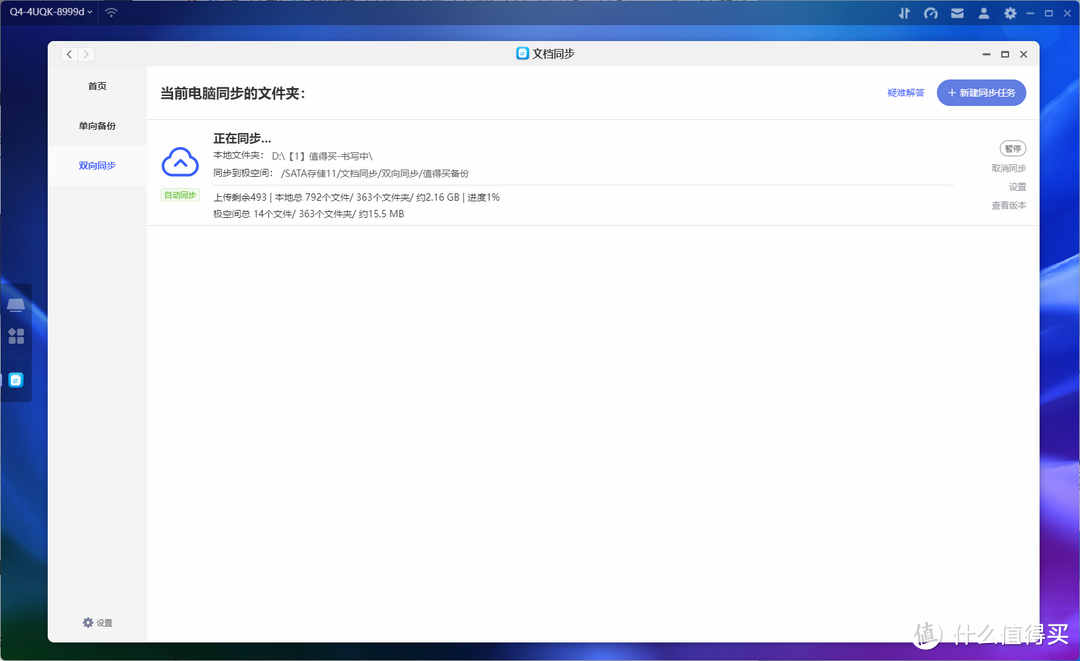Open the mail messages icon

pyautogui.click(x=957, y=13)
